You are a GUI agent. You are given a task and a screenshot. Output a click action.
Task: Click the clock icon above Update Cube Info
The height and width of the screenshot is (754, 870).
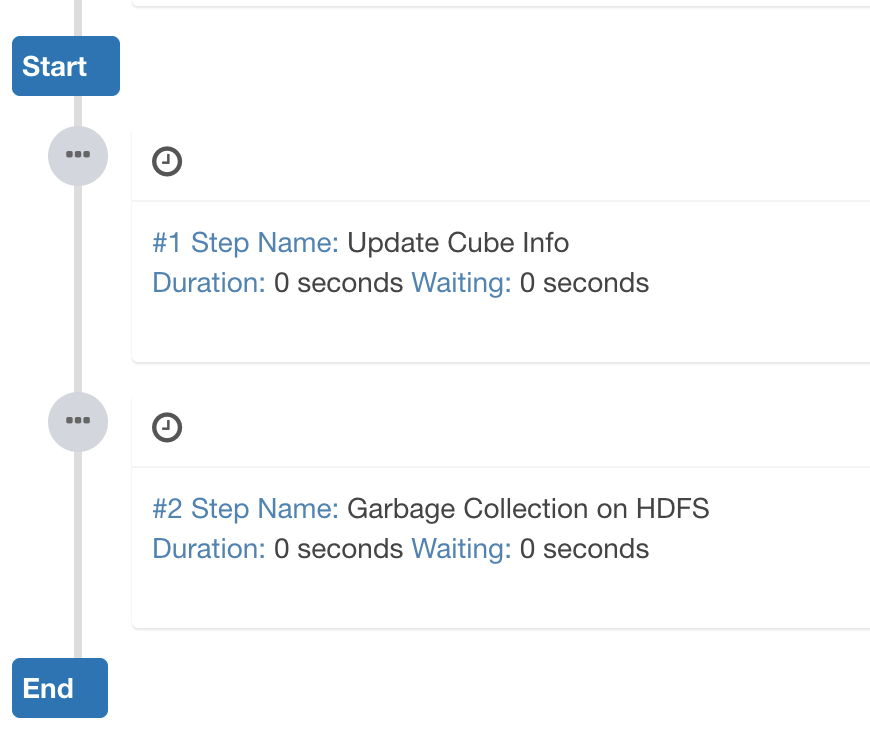pyautogui.click(x=167, y=162)
